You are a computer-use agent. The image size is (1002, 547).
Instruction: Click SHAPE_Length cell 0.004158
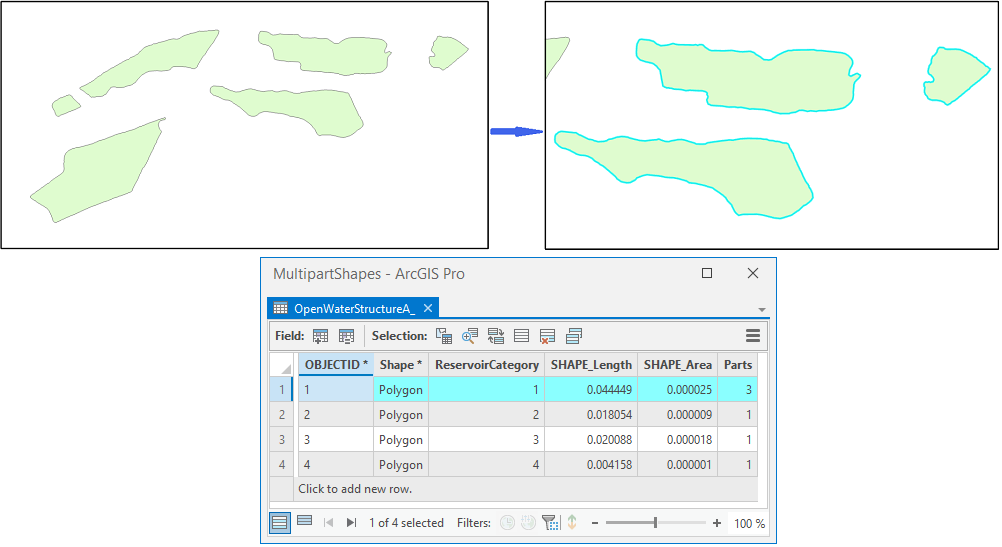[591, 464]
